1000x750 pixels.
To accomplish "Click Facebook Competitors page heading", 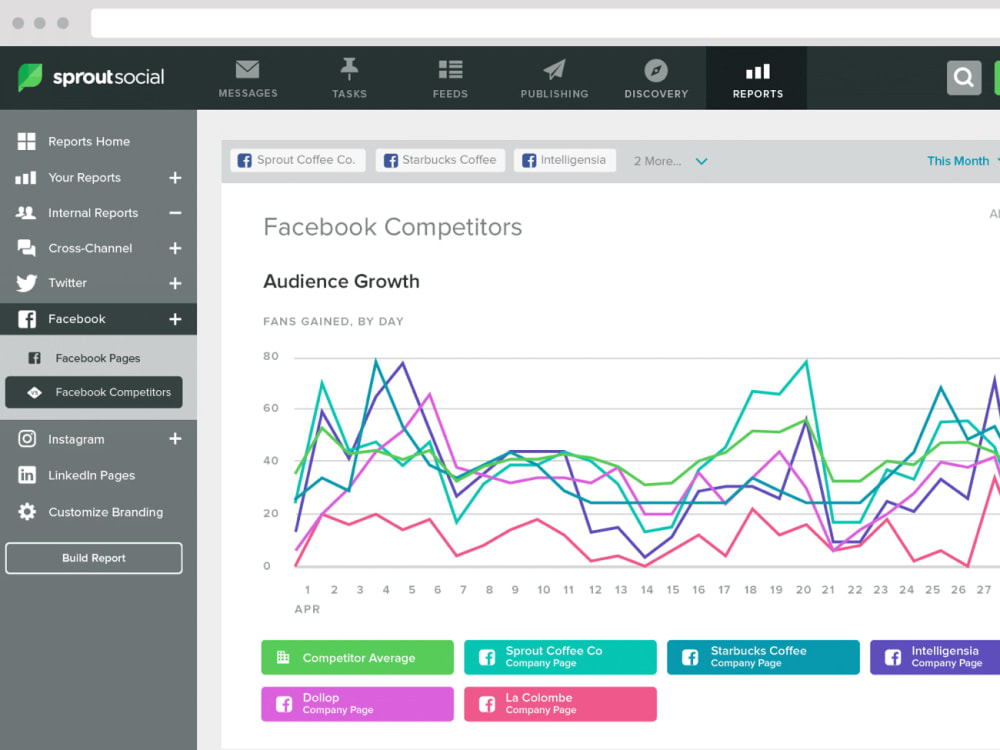I will point(393,227).
